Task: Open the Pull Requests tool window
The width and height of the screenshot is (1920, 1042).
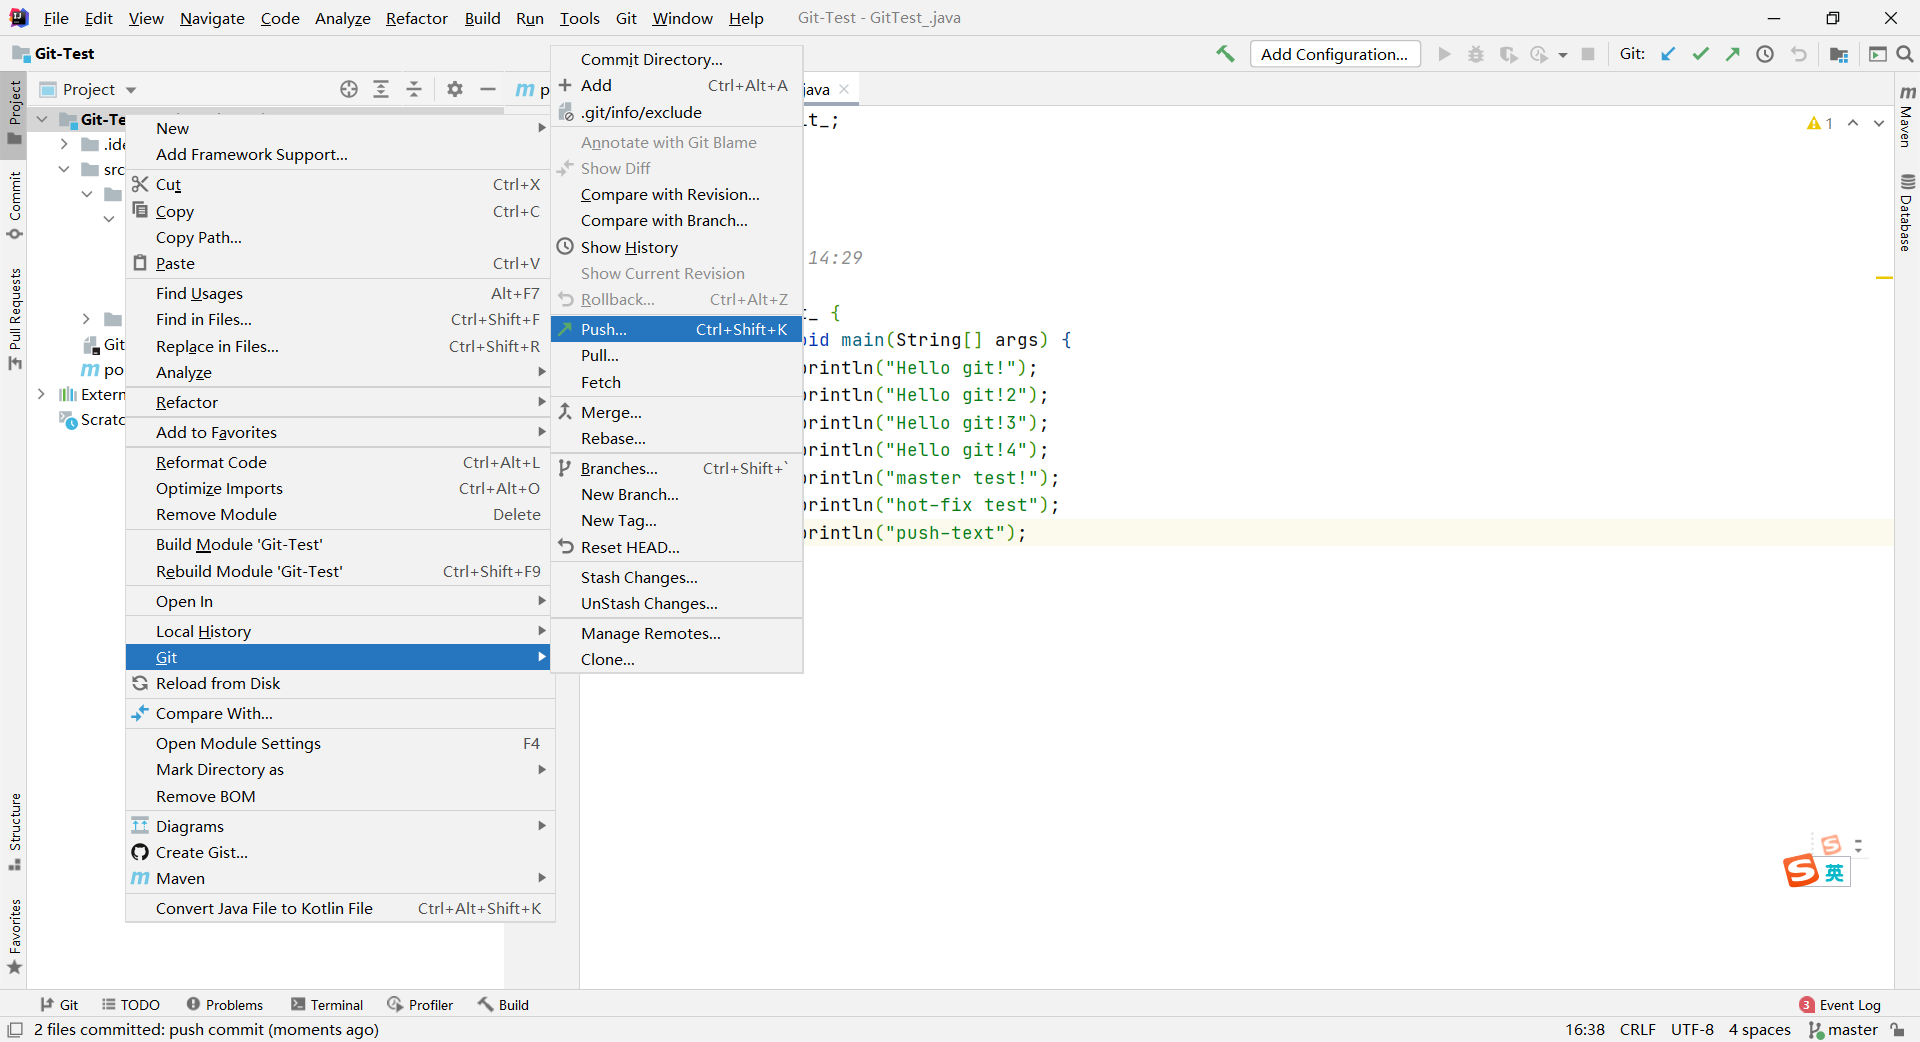Action: pos(14,319)
